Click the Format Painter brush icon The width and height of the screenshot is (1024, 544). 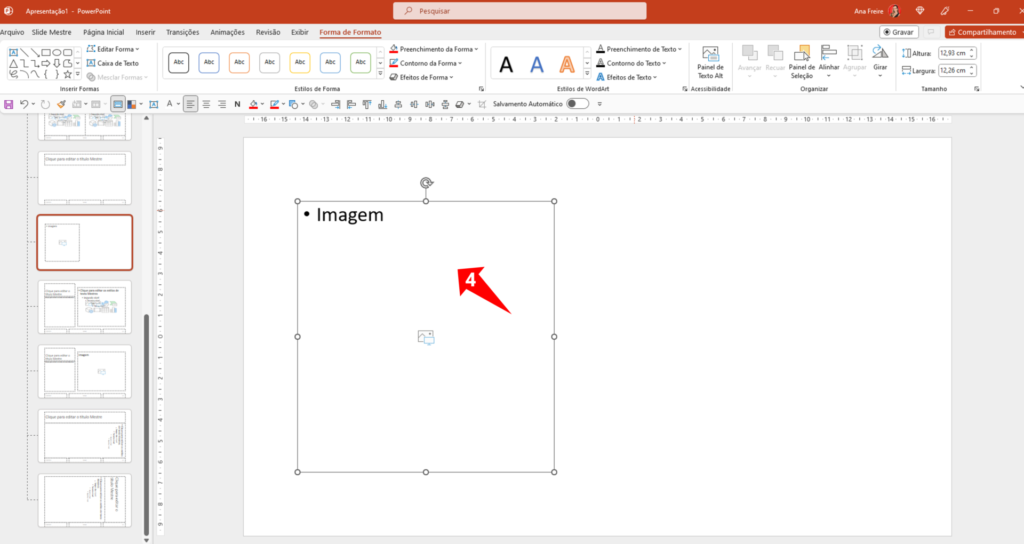[x=61, y=104]
